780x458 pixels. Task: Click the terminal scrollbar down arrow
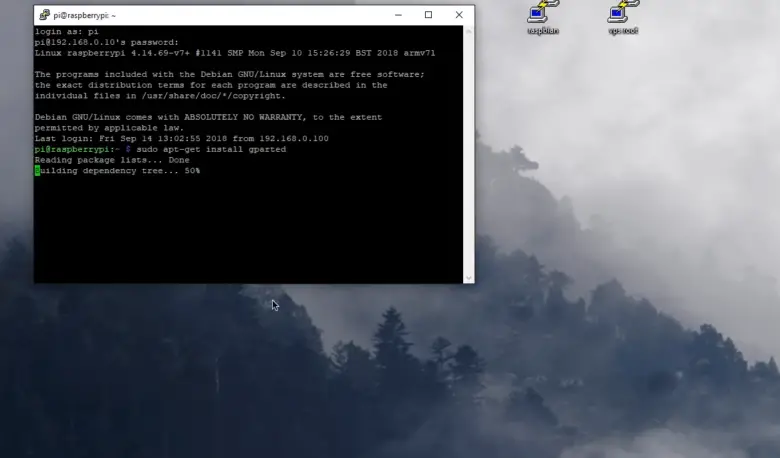(469, 278)
